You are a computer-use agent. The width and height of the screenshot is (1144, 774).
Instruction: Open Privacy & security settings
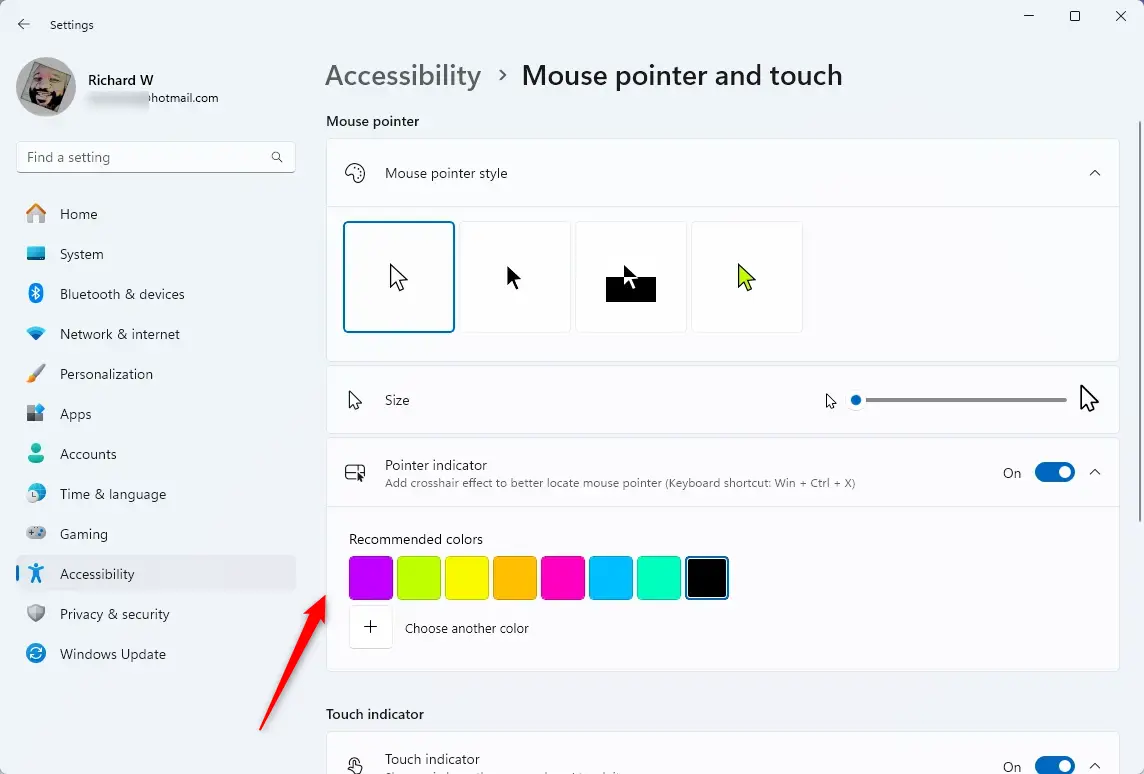click(155, 614)
